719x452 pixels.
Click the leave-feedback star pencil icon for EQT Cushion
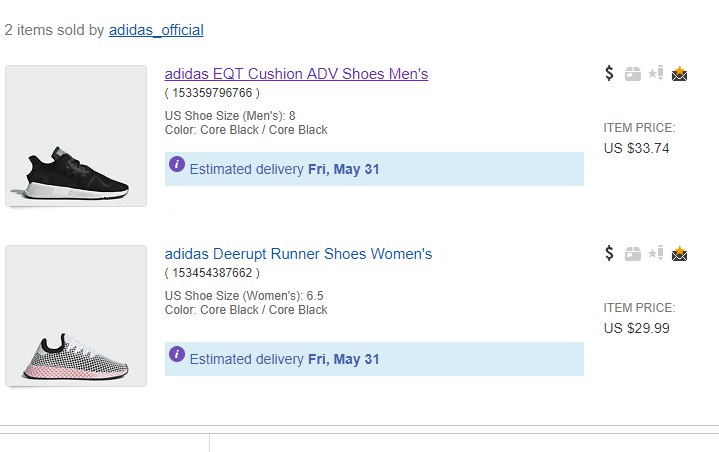coord(656,73)
